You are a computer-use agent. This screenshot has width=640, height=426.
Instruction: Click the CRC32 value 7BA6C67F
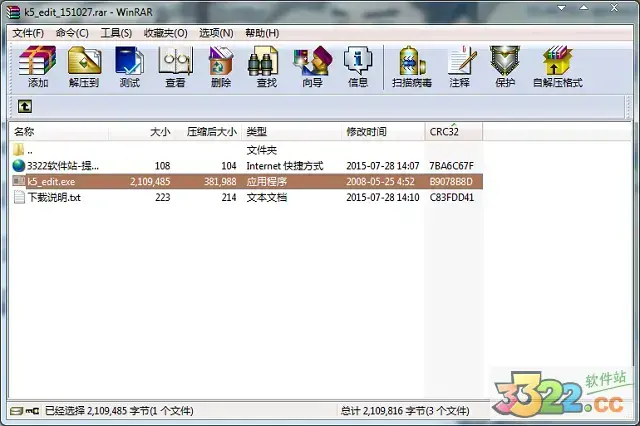click(x=451, y=166)
